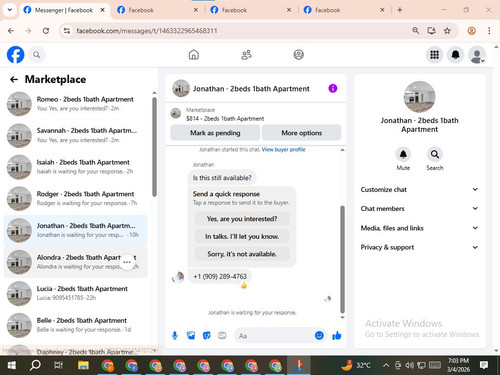Open Windows Task View

pyautogui.click(x=59, y=366)
